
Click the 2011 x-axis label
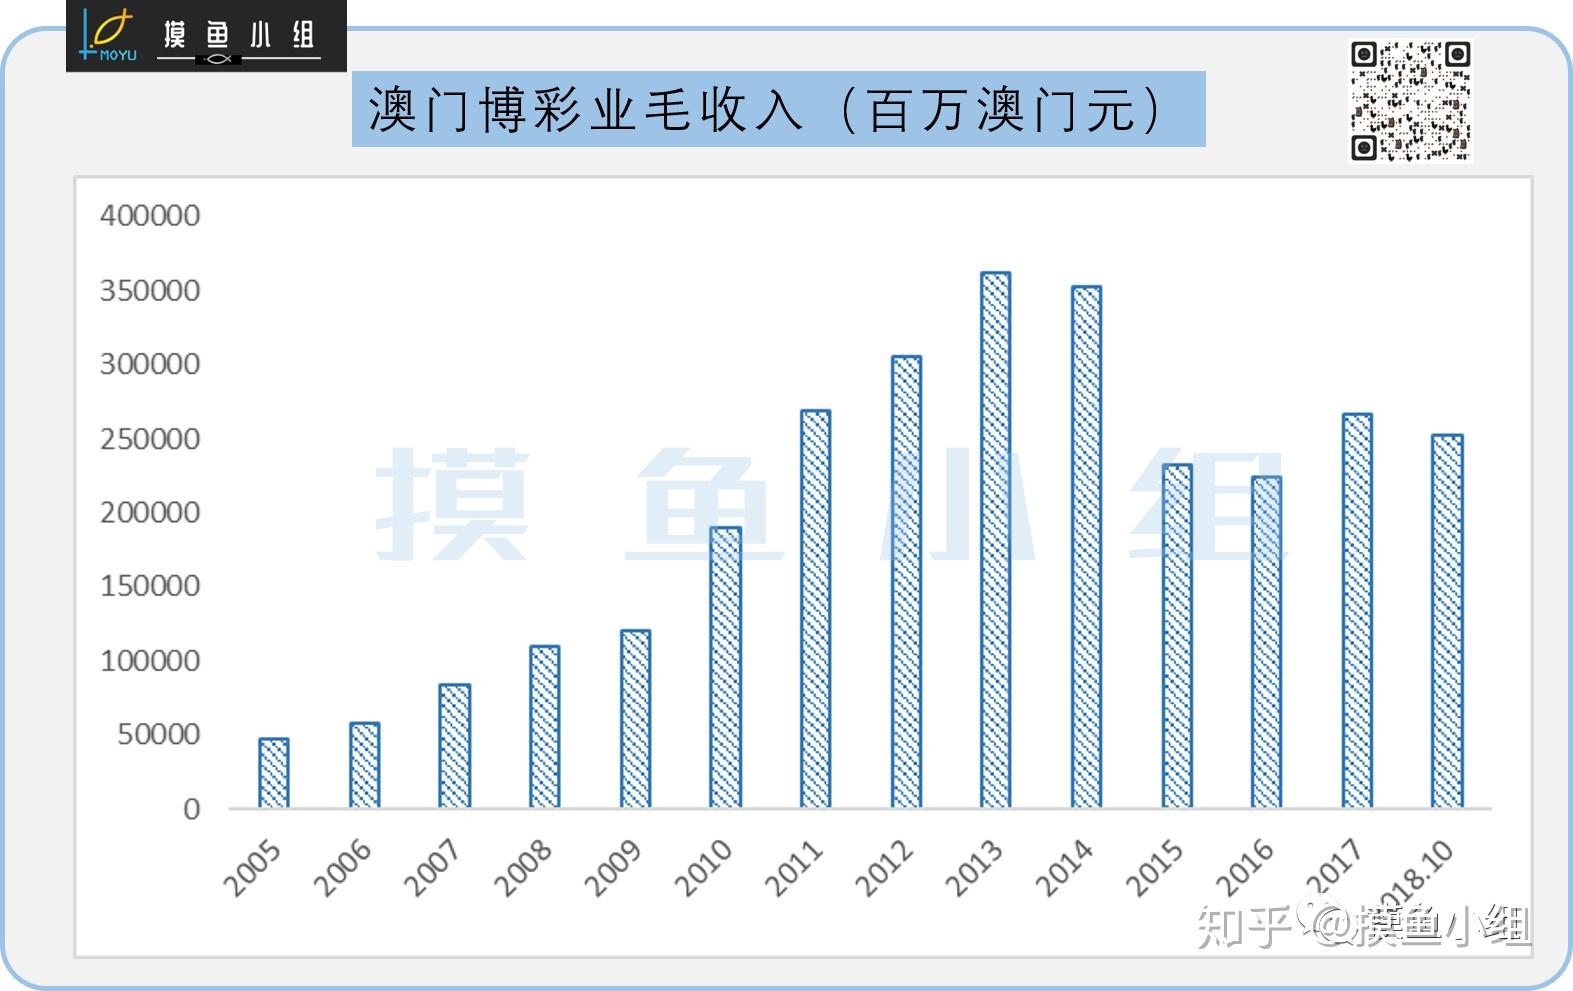pyautogui.click(x=794, y=868)
